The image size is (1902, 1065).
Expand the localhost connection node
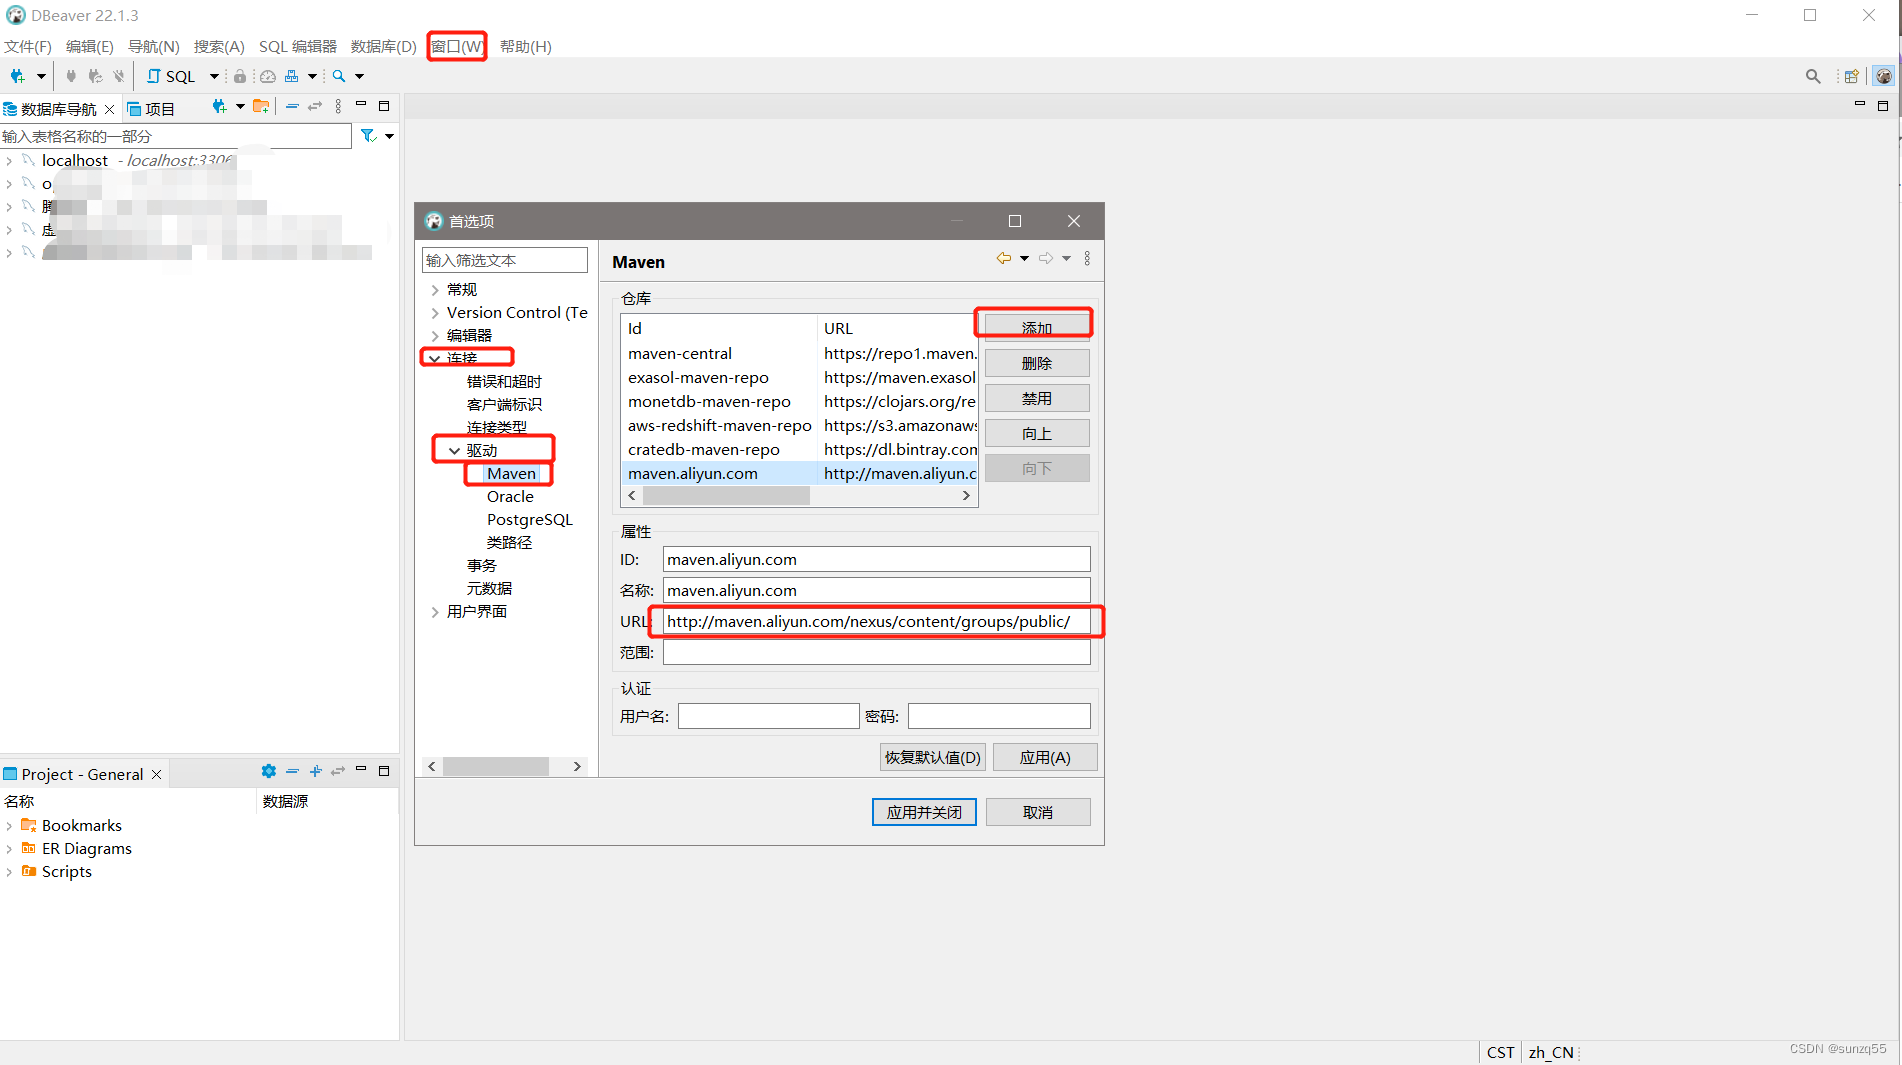(9, 160)
